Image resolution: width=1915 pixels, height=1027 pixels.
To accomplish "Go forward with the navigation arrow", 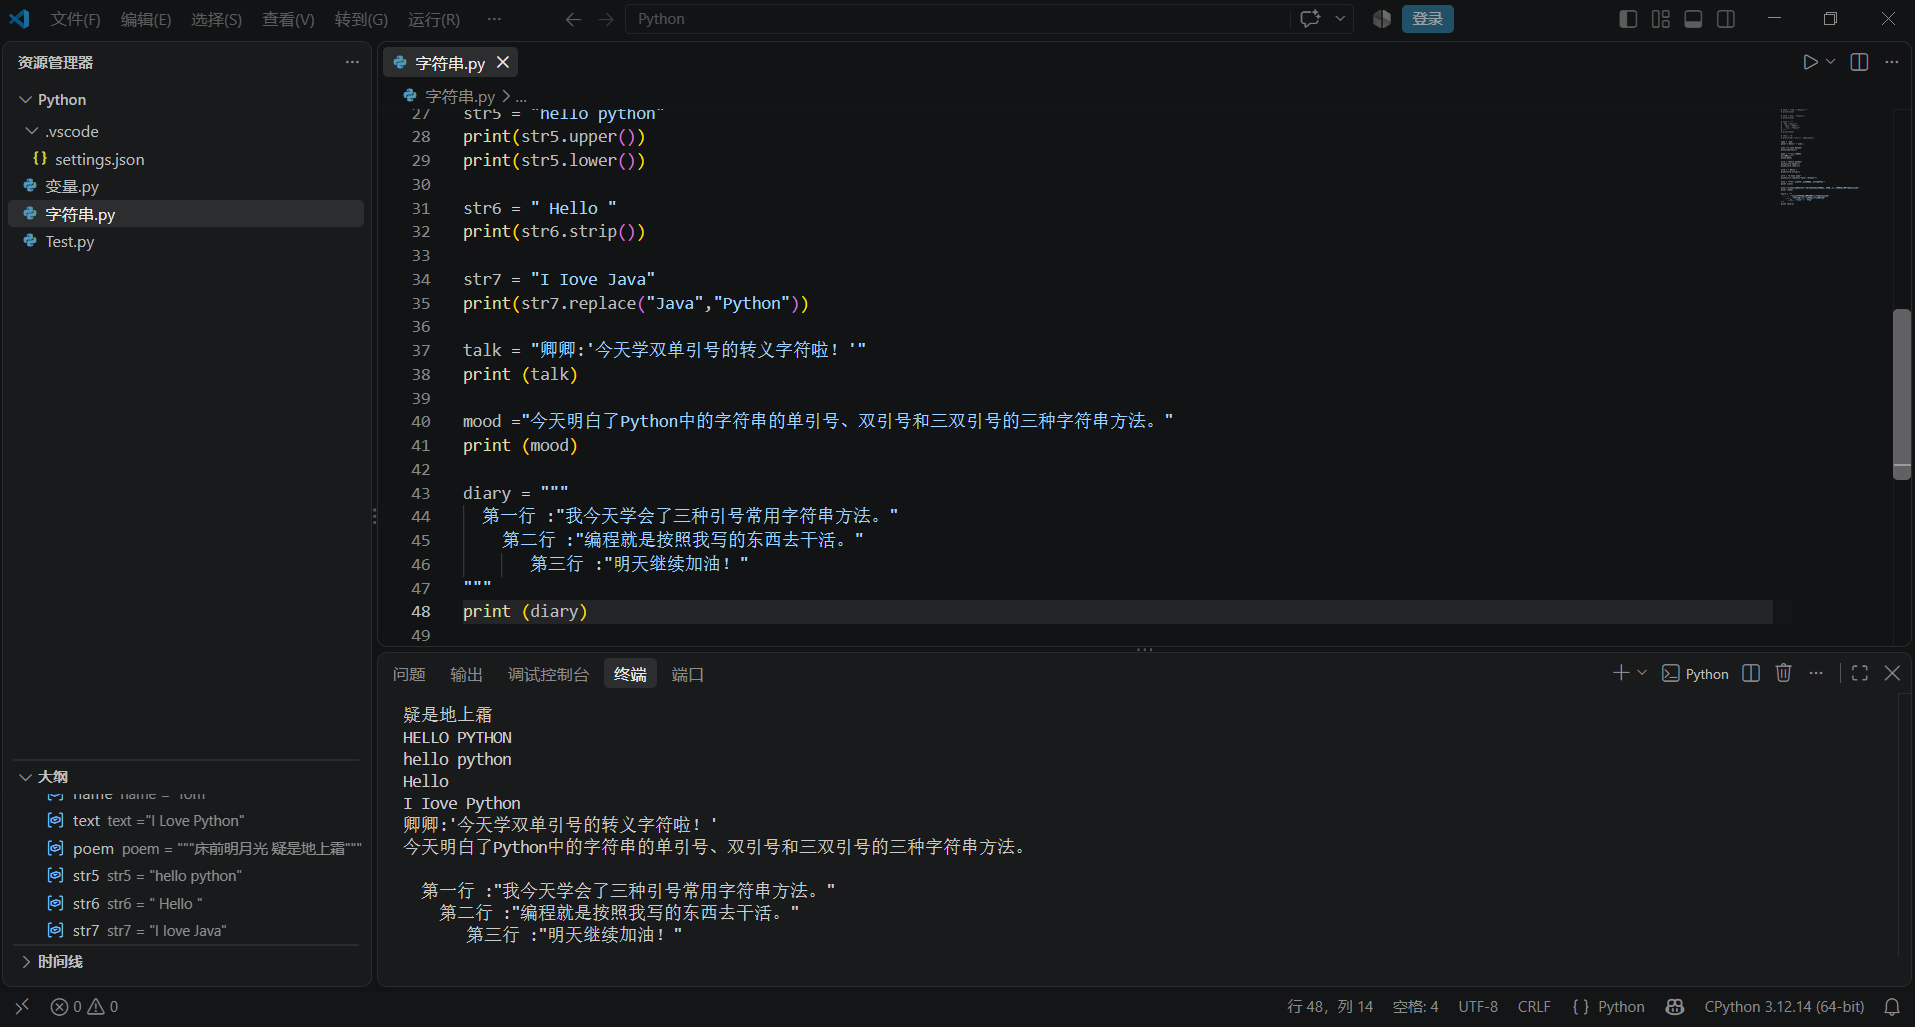I will [606, 19].
